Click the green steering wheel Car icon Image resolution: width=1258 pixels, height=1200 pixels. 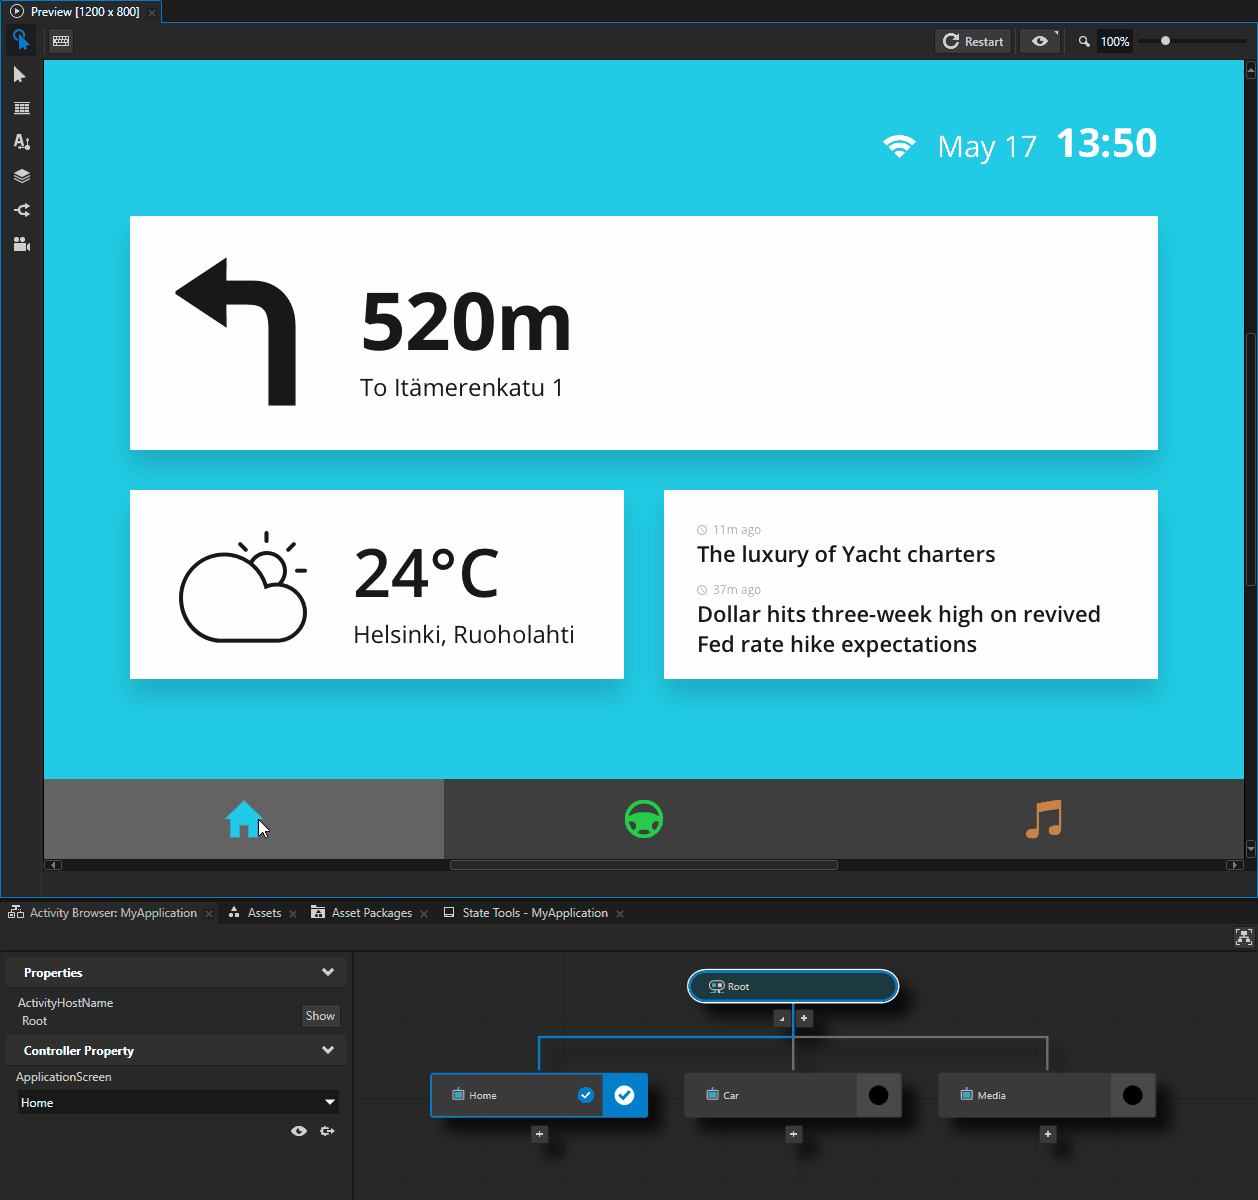tap(644, 819)
